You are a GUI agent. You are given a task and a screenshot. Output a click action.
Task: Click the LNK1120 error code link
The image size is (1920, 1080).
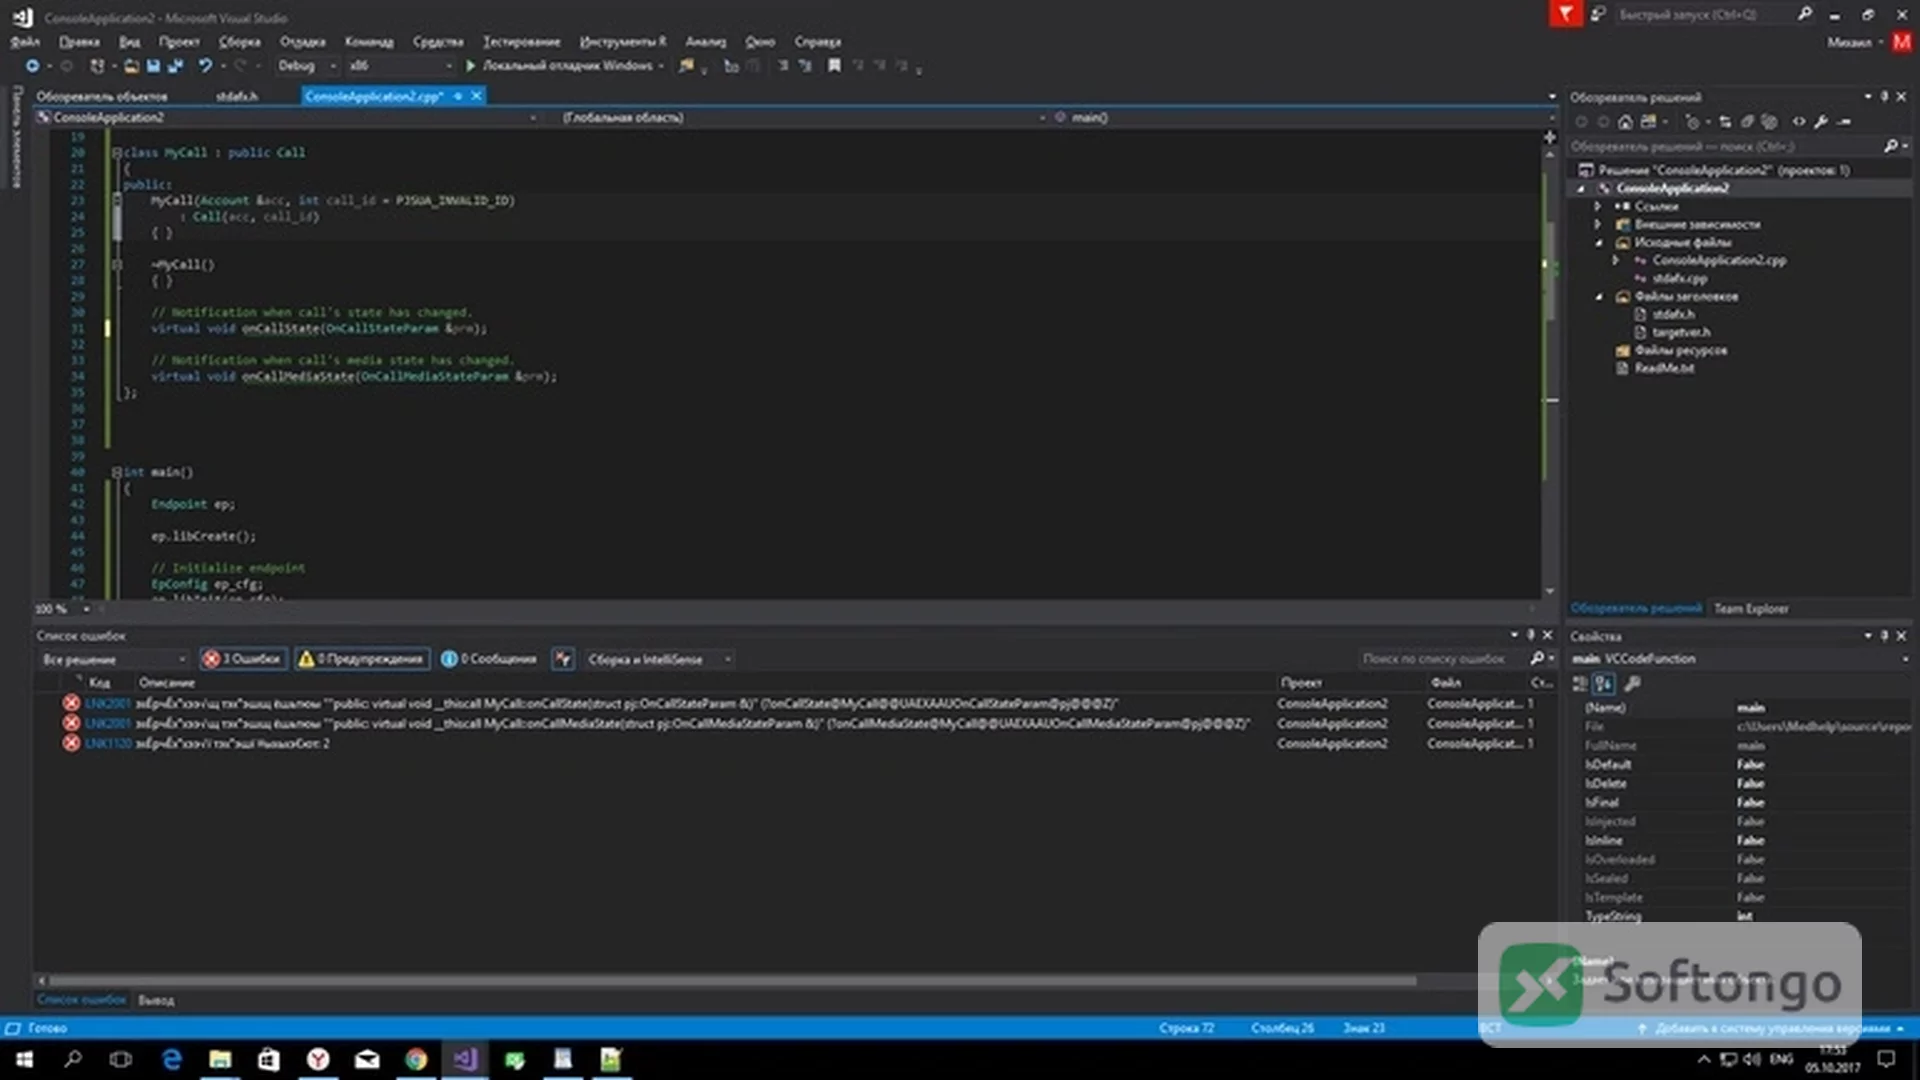tap(108, 743)
